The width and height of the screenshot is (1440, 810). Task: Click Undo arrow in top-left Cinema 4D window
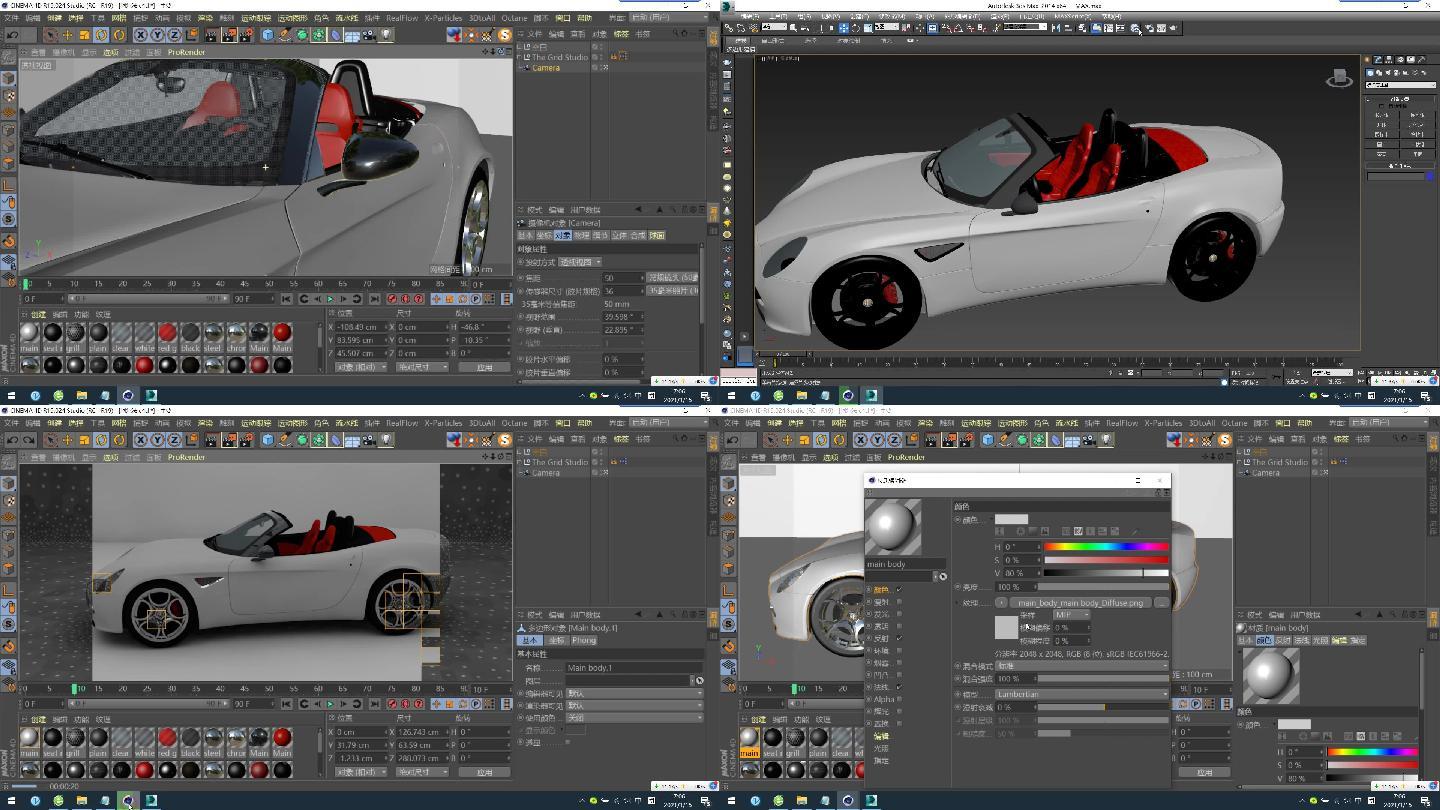[13, 35]
